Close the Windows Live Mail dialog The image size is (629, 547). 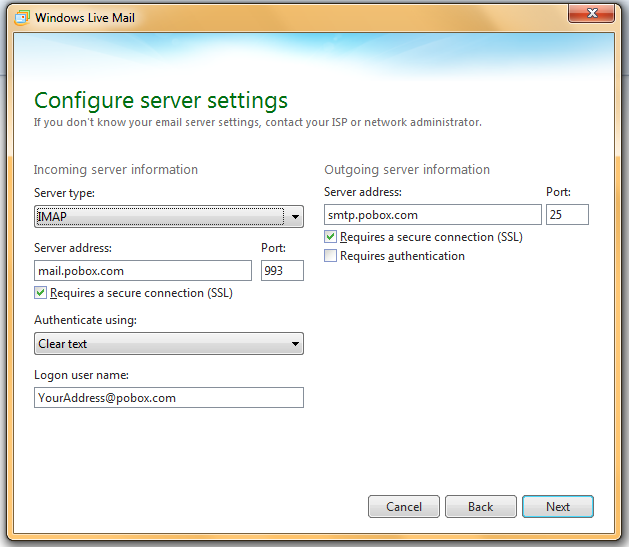(x=591, y=14)
